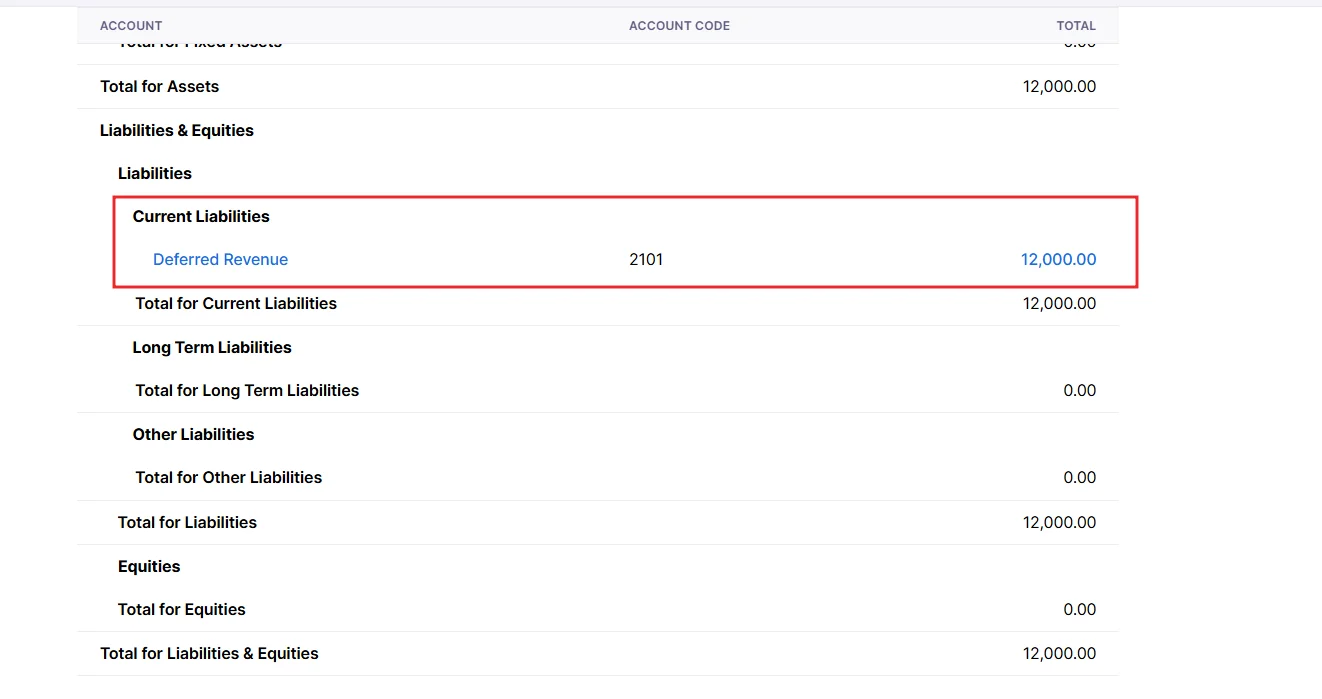This screenshot has width=1322, height=699.
Task: Click the ACCOUNT CODE column header
Action: 679,26
